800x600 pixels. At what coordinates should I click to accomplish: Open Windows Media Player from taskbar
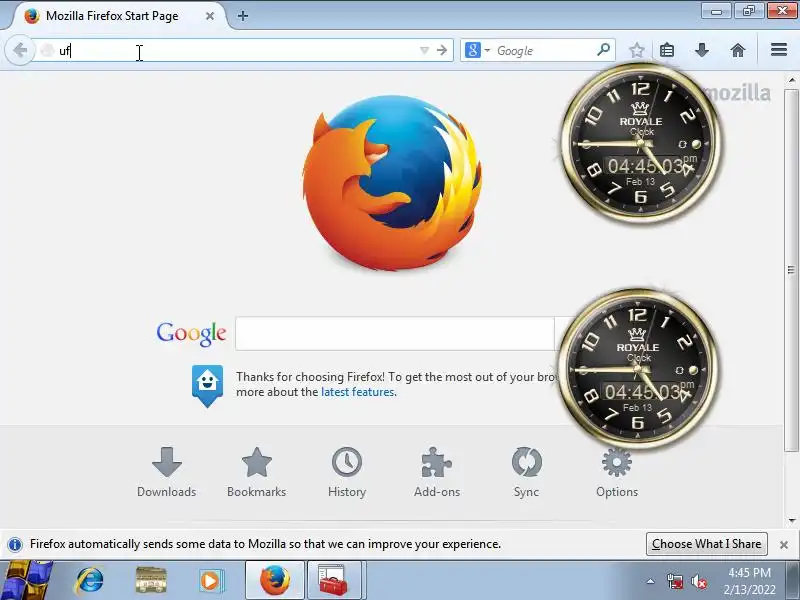tap(211, 581)
